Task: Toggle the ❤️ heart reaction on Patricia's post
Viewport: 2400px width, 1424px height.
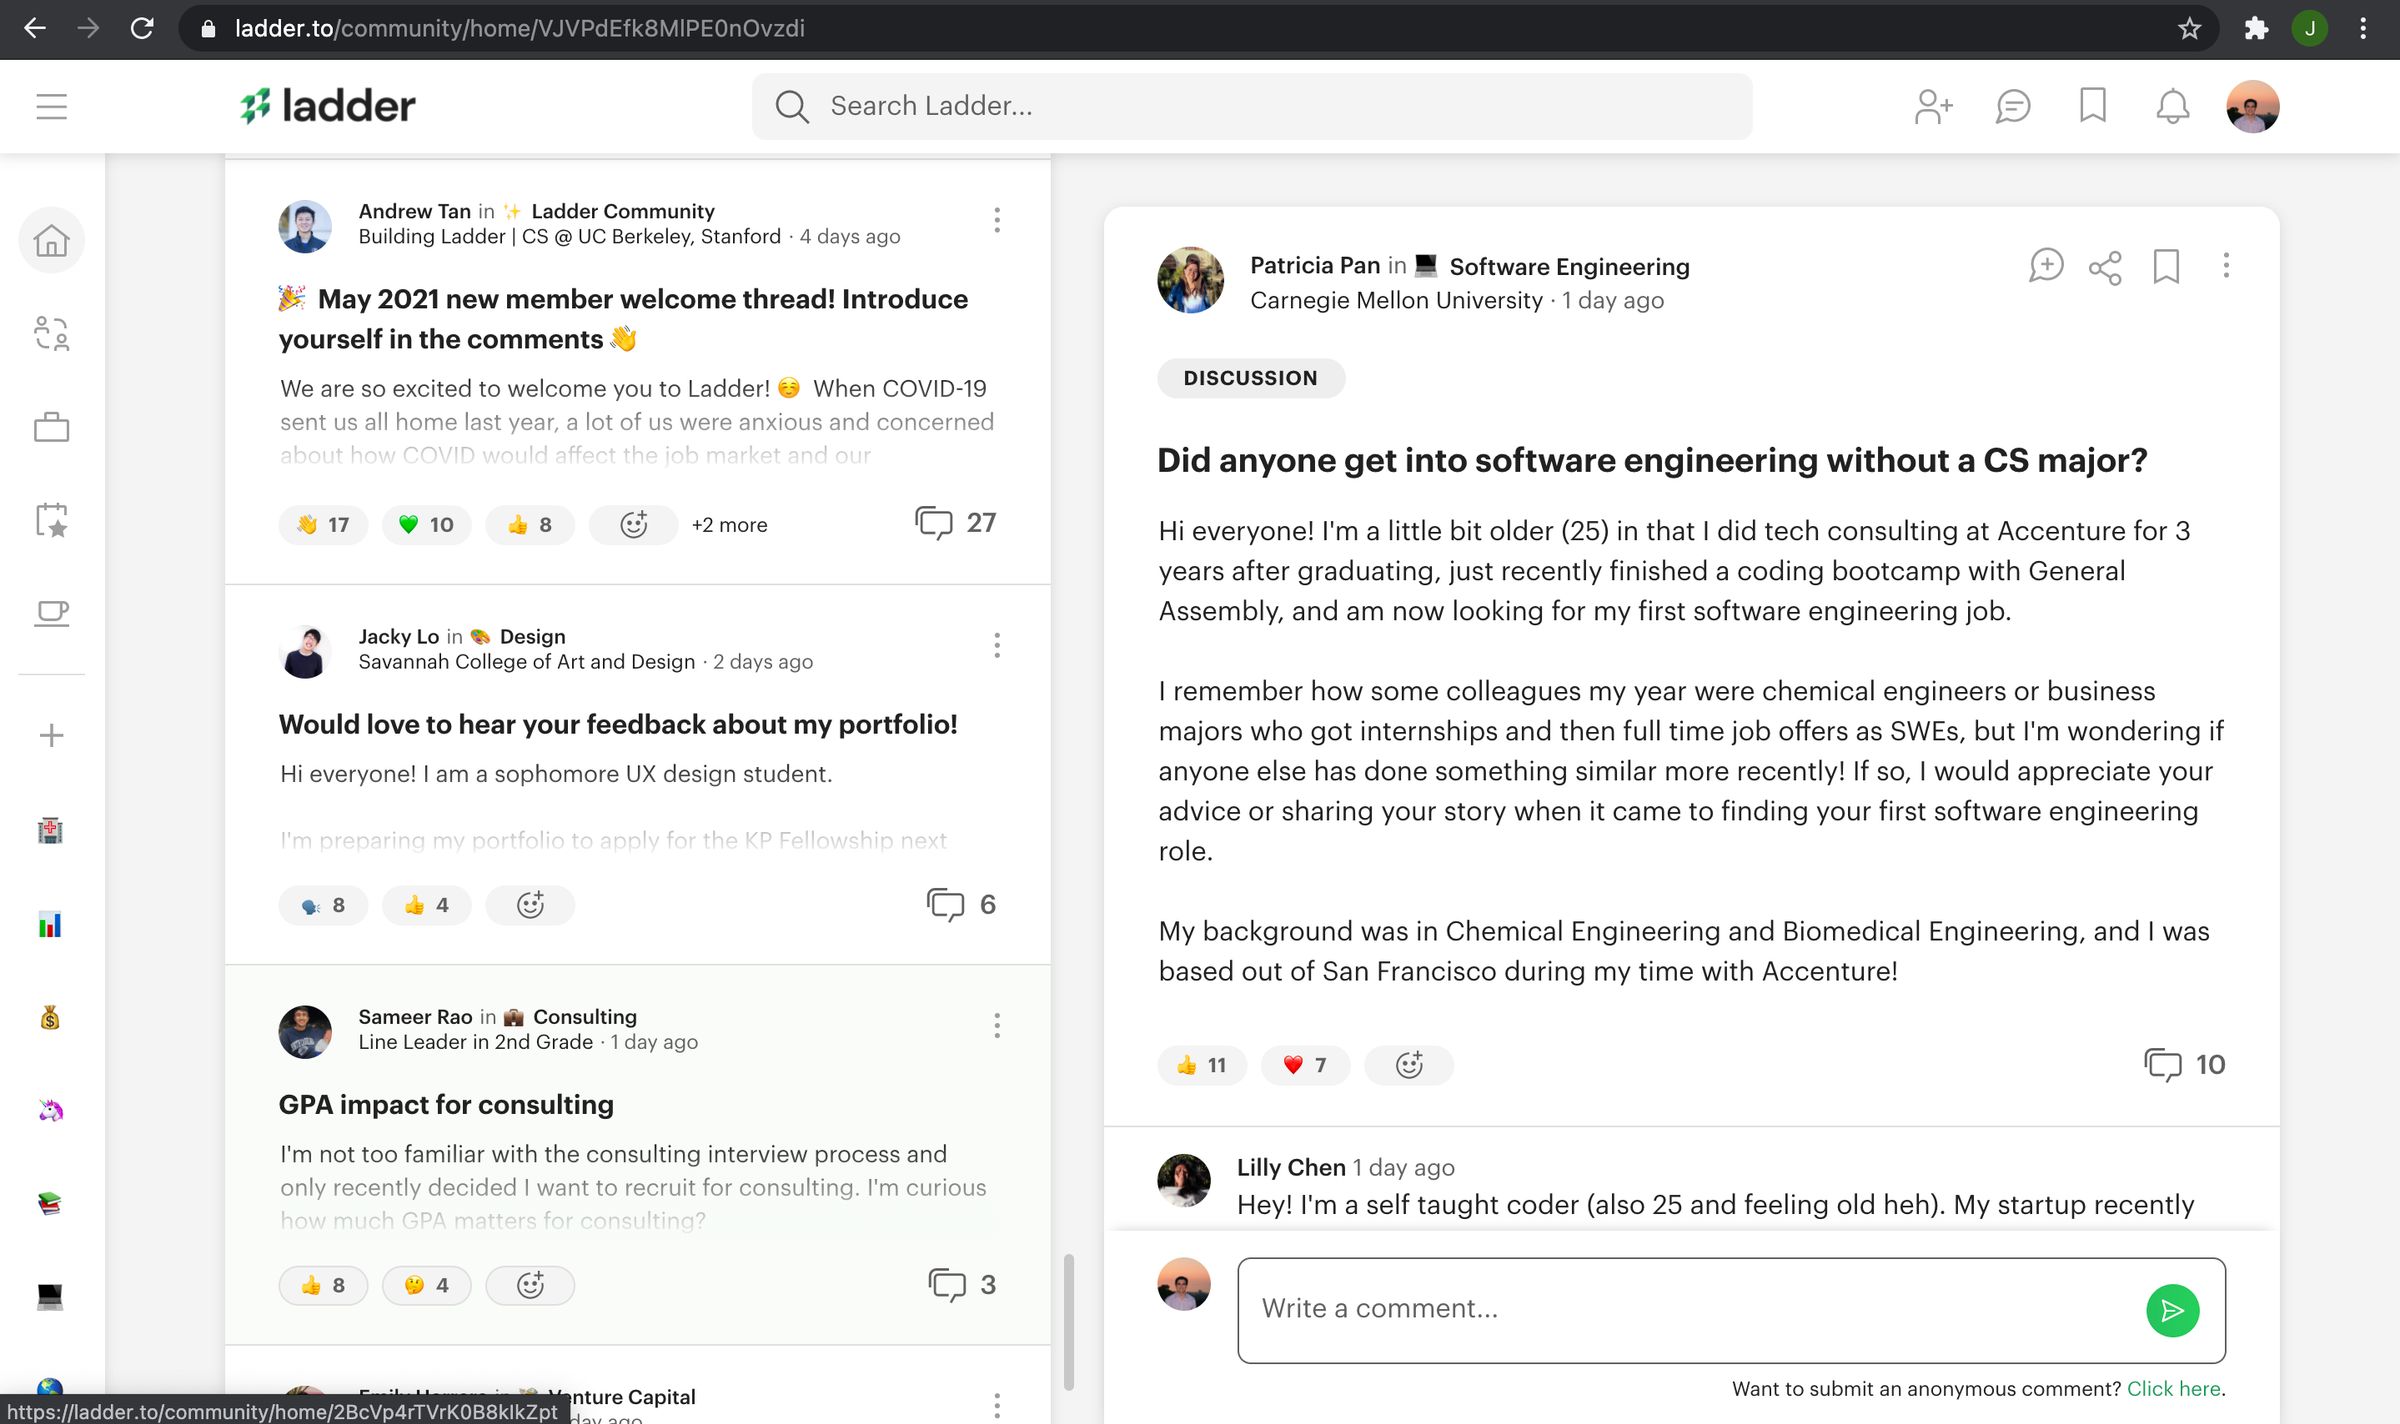Action: (1304, 1065)
